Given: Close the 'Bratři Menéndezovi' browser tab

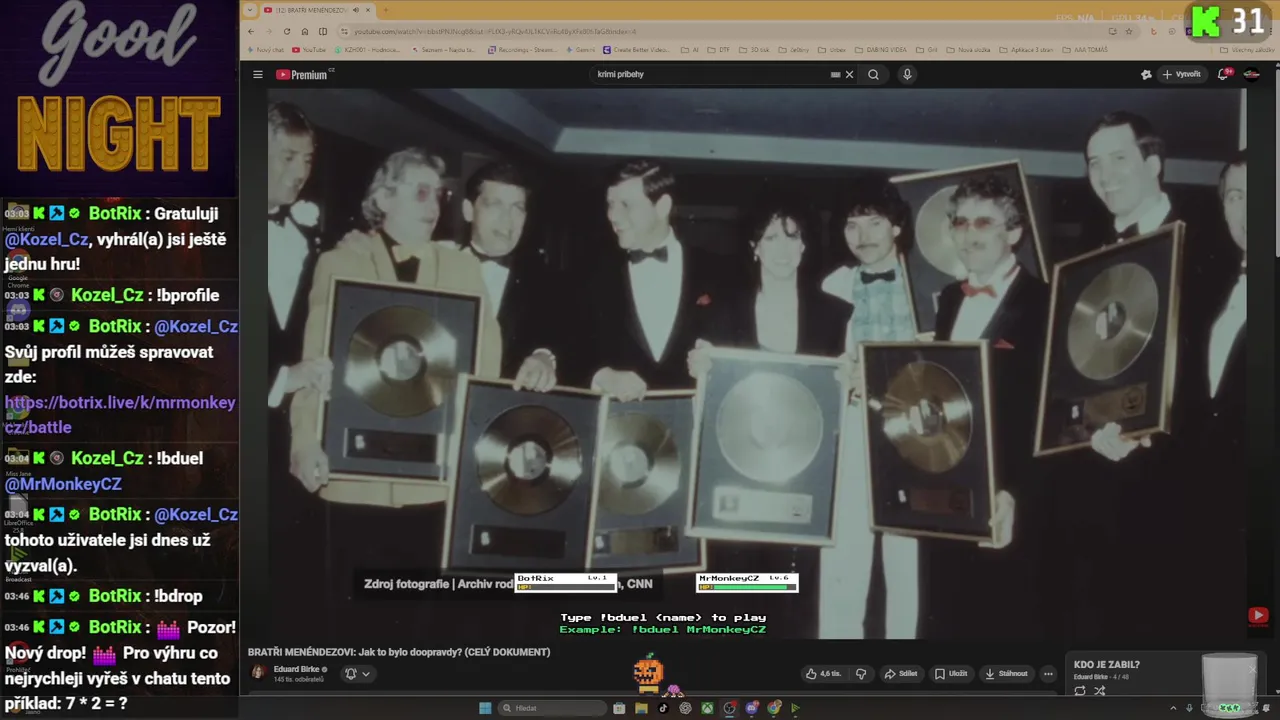Looking at the screenshot, I should pos(368,10).
